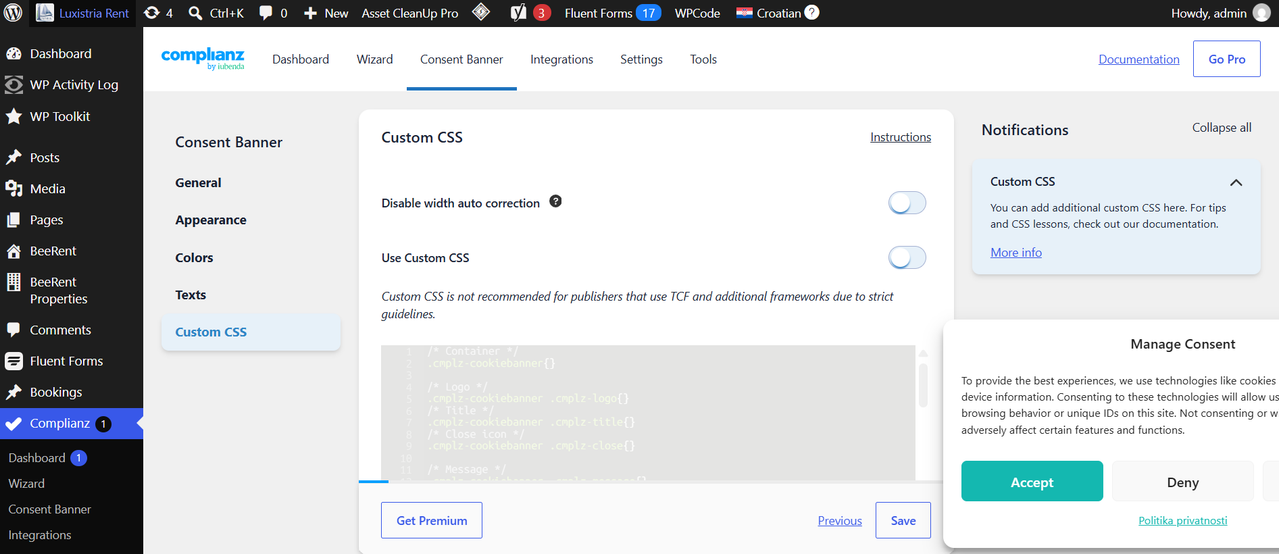
Task: Open Posts in sidebar
Action: pyautogui.click(x=71, y=157)
